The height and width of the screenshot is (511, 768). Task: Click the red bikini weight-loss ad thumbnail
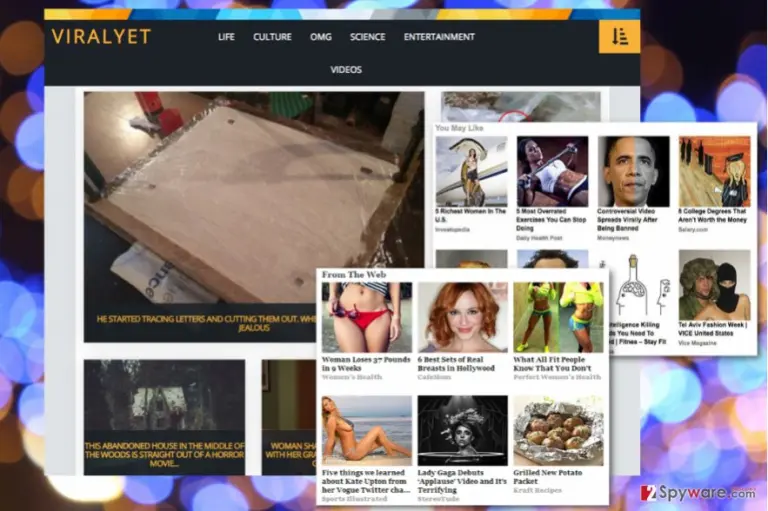click(367, 317)
